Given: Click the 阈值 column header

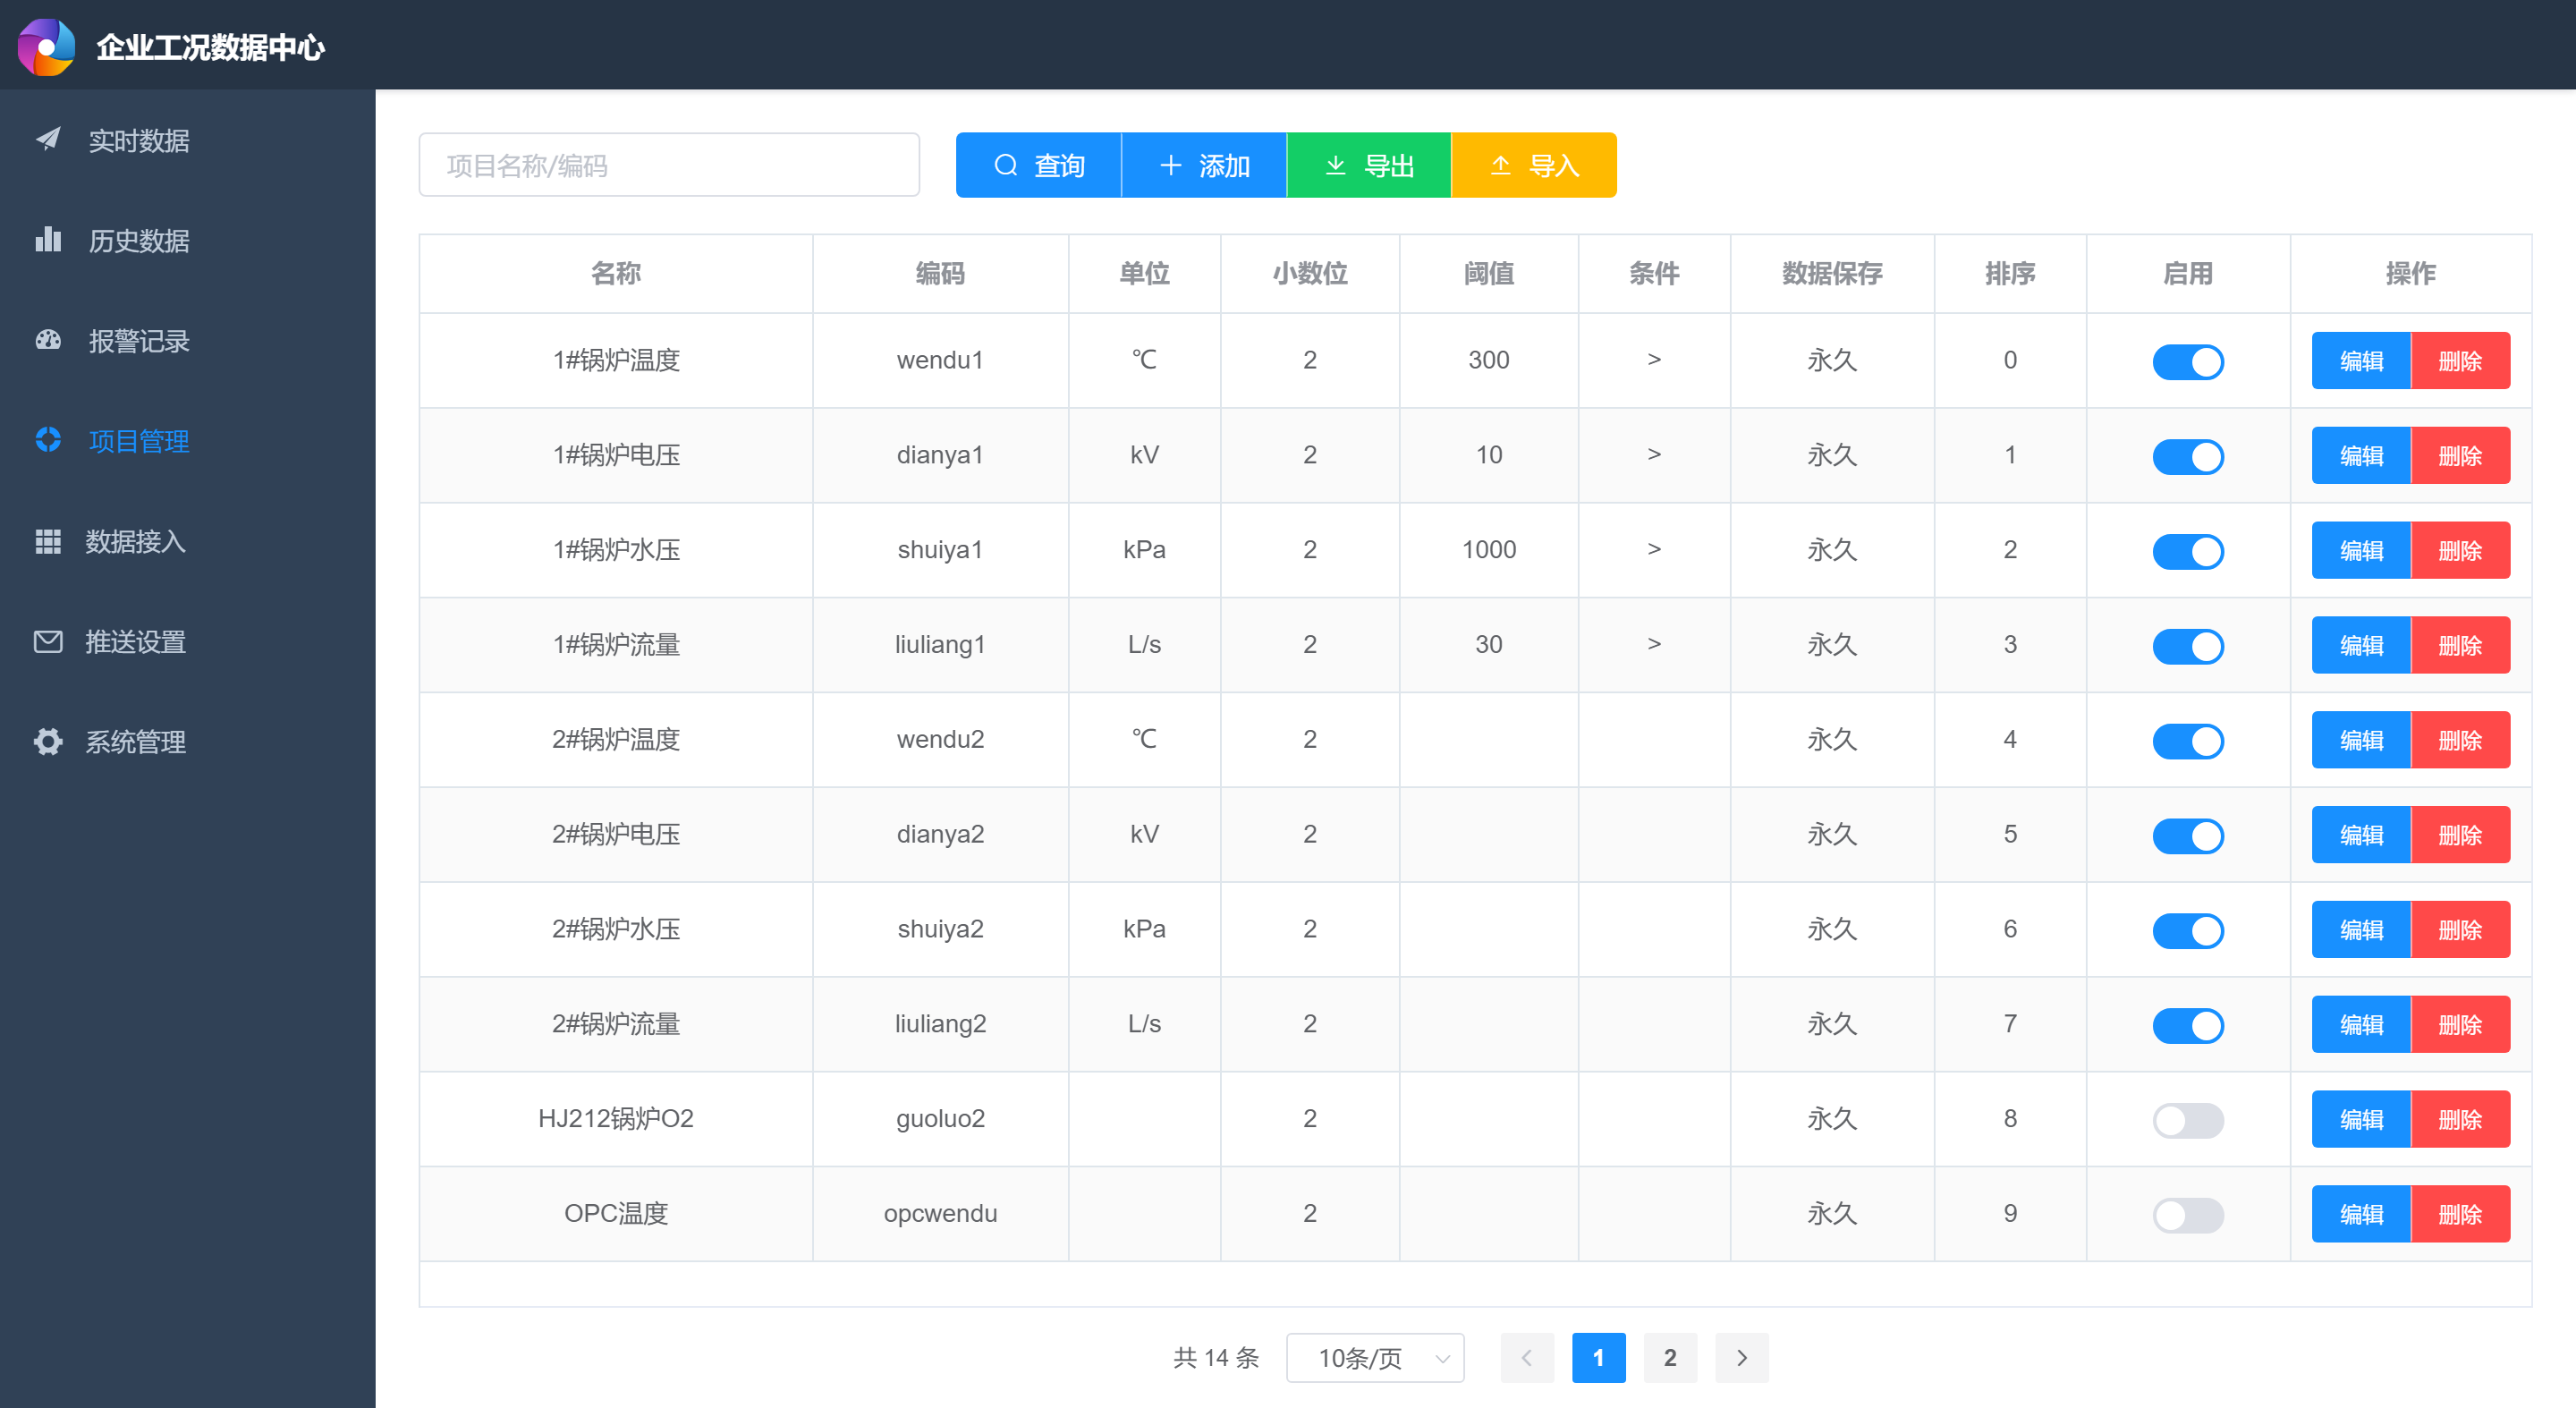Looking at the screenshot, I should click(x=1489, y=273).
